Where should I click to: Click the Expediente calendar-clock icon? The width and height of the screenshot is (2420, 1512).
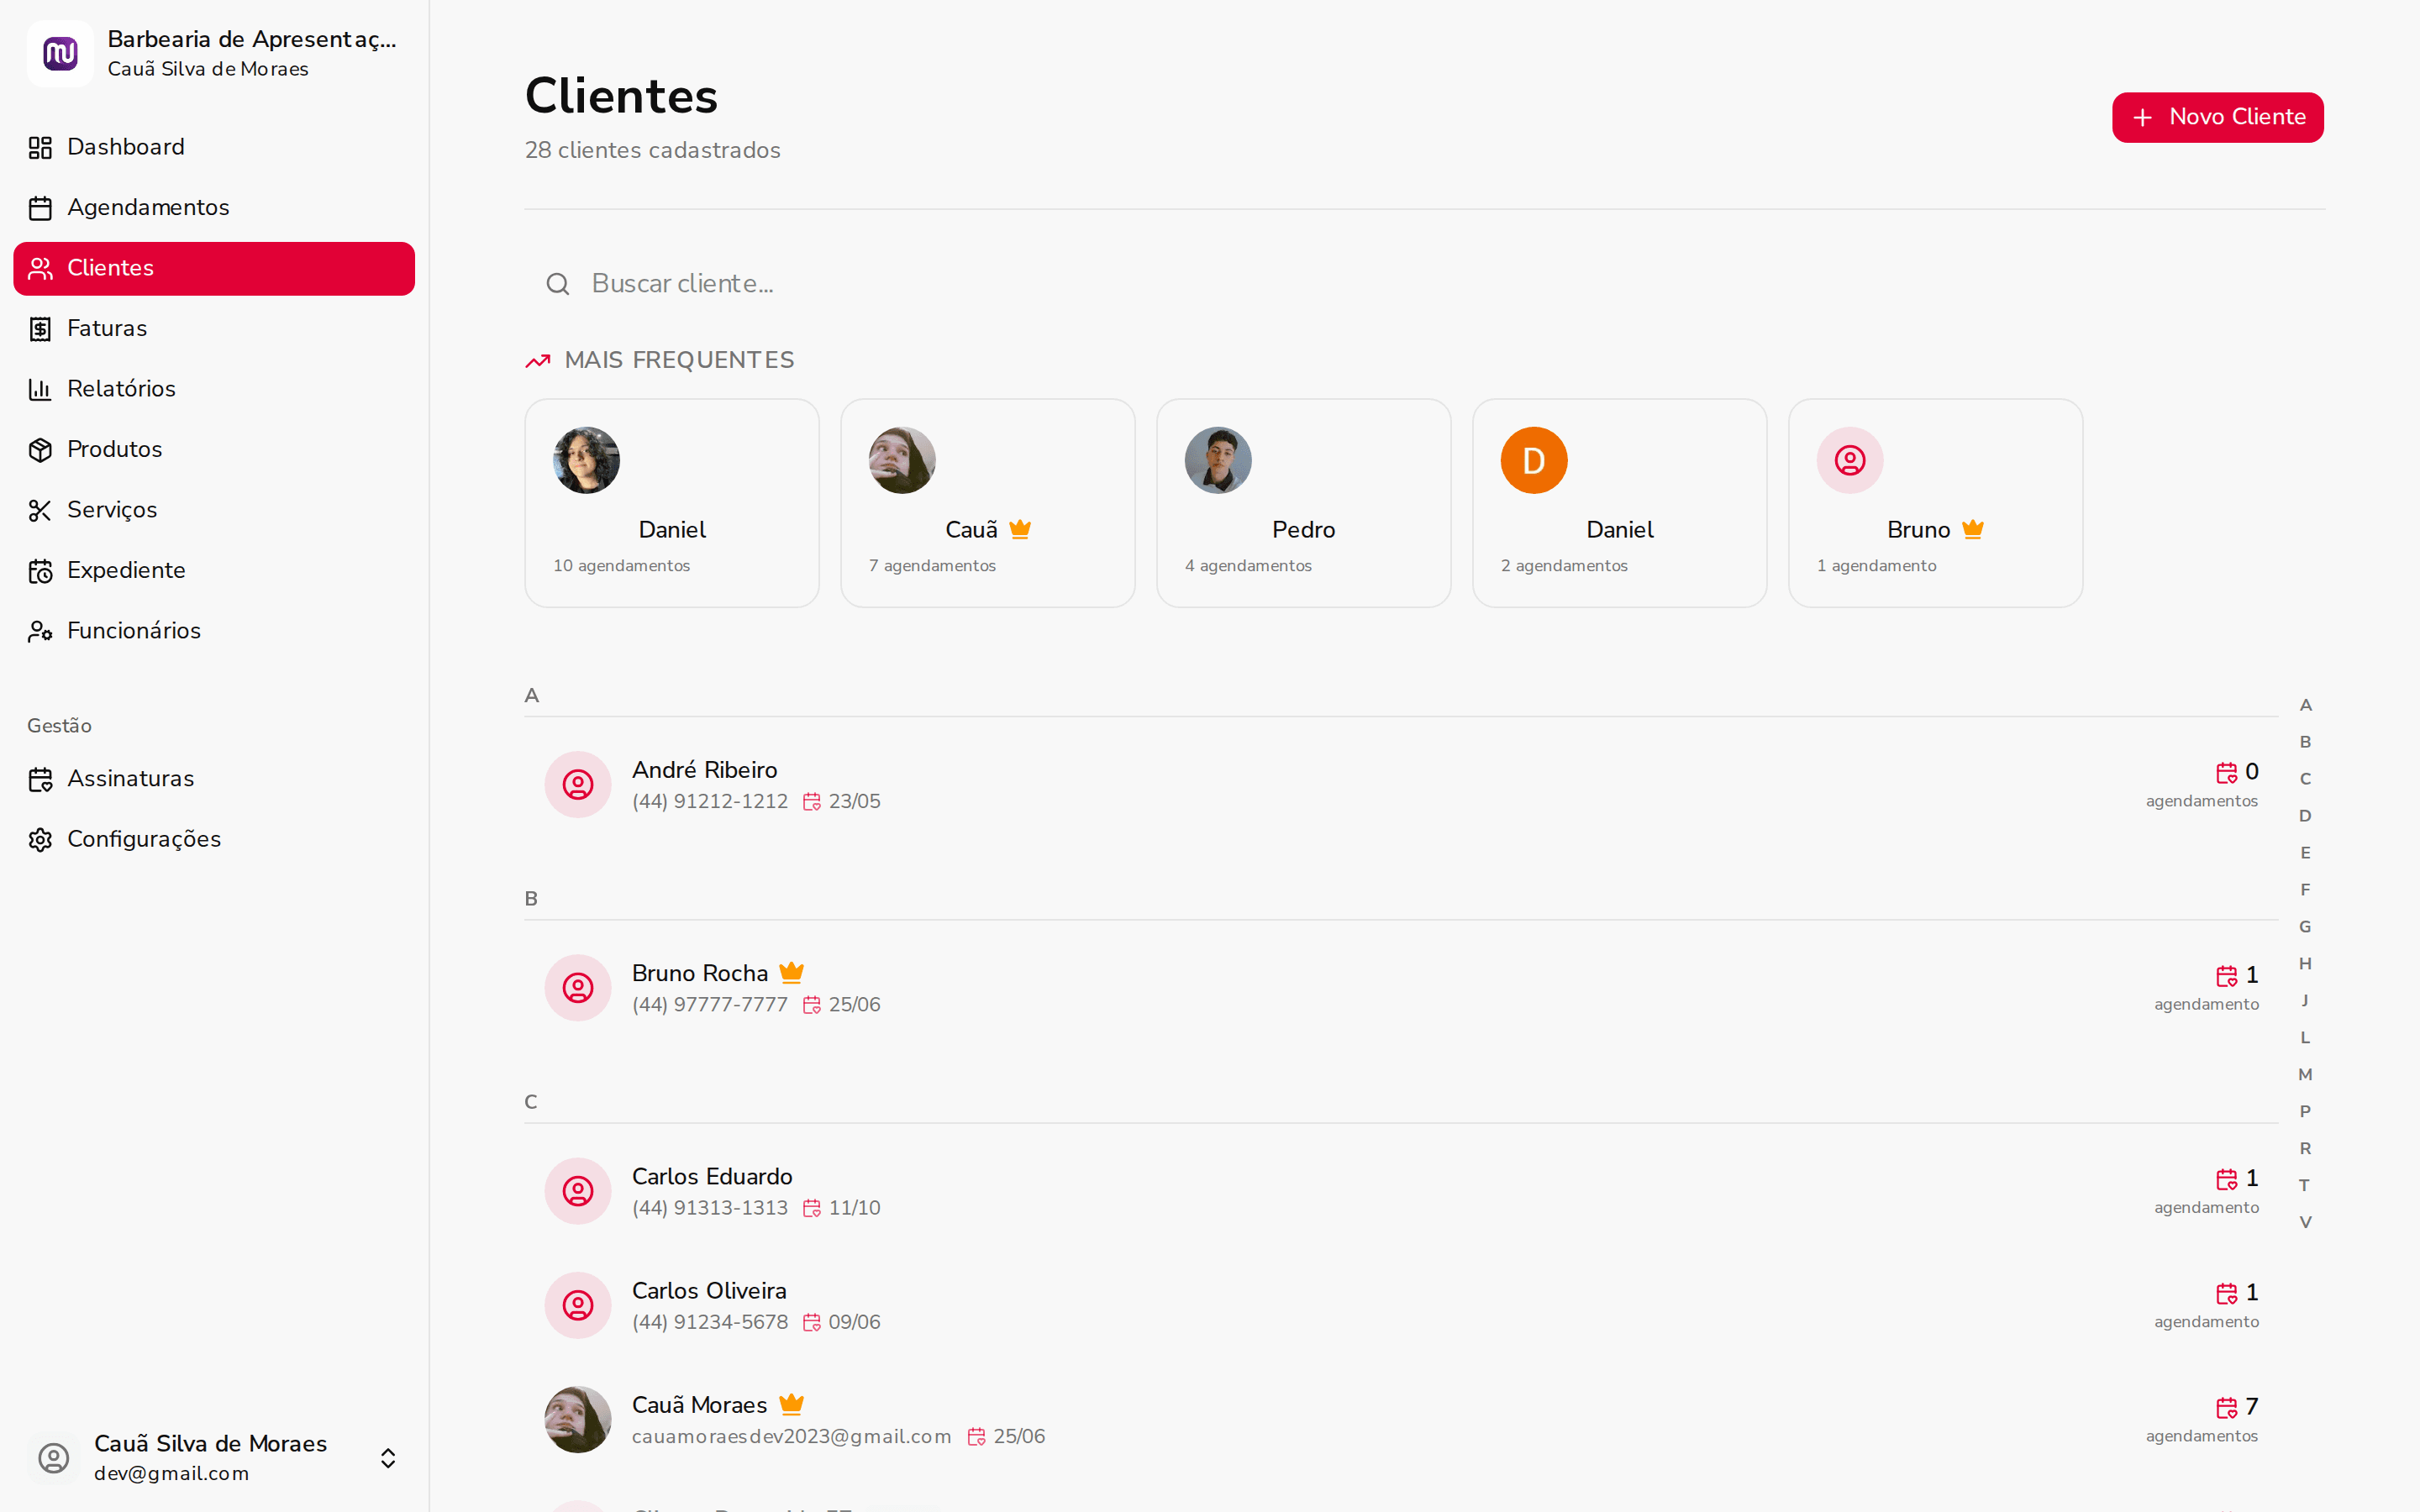tap(40, 571)
